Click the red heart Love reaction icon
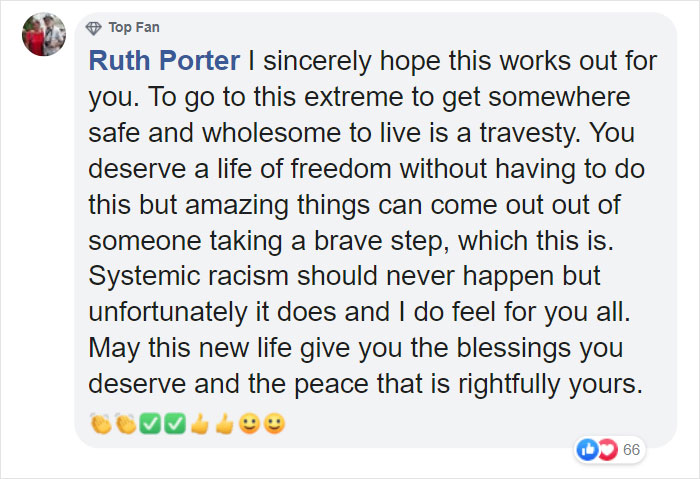This screenshot has height=479, width=700. point(608,449)
